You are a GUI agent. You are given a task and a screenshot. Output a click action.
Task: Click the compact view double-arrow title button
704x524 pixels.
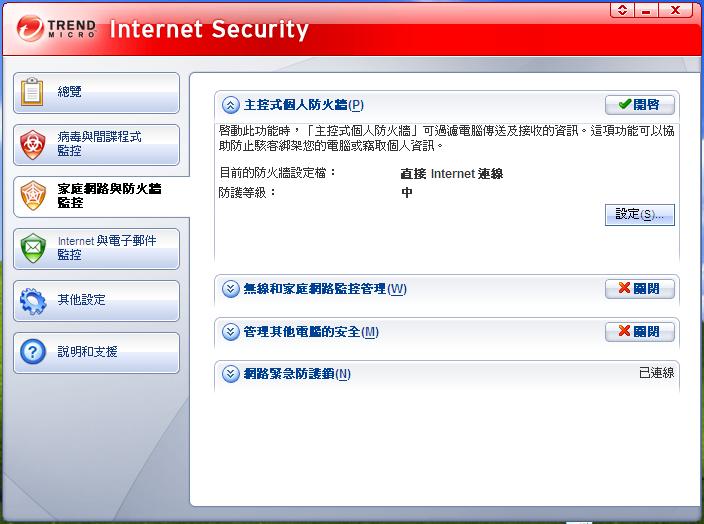622,10
